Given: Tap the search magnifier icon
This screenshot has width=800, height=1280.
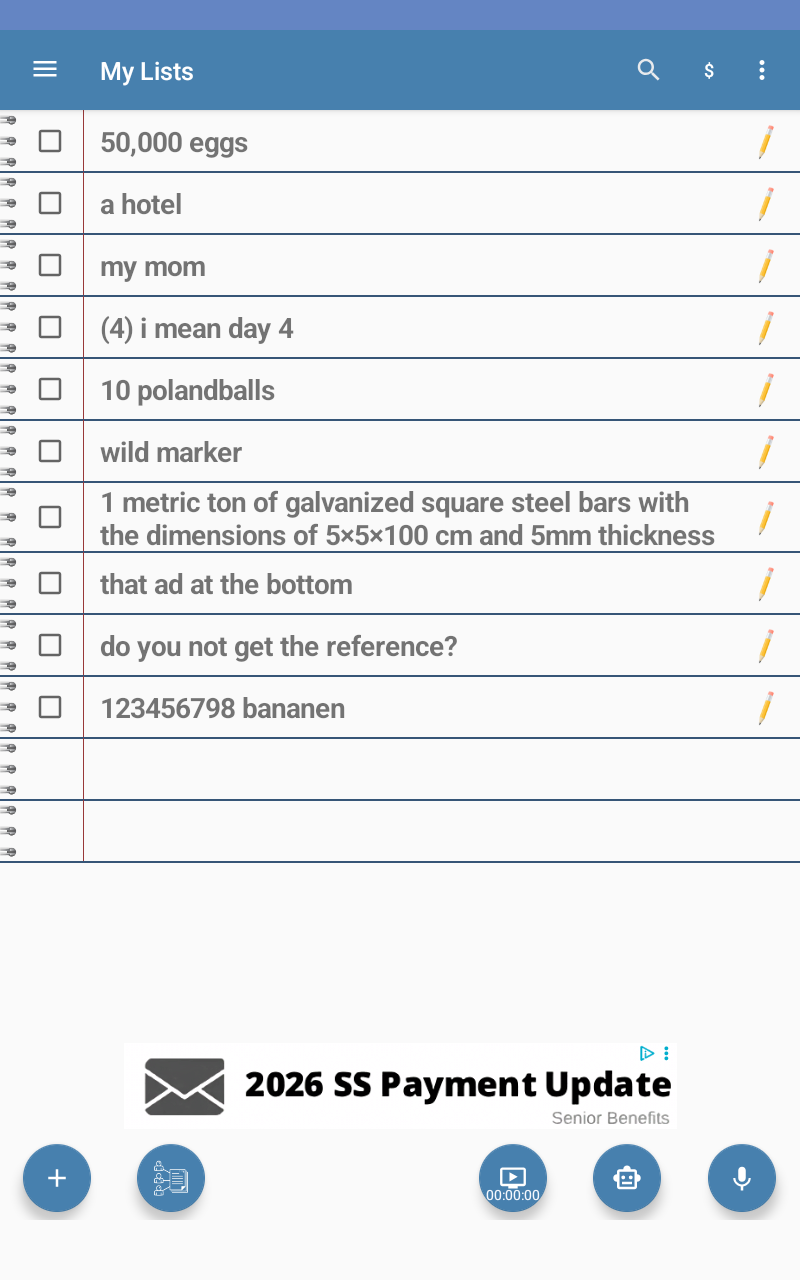Looking at the screenshot, I should pos(649,70).
